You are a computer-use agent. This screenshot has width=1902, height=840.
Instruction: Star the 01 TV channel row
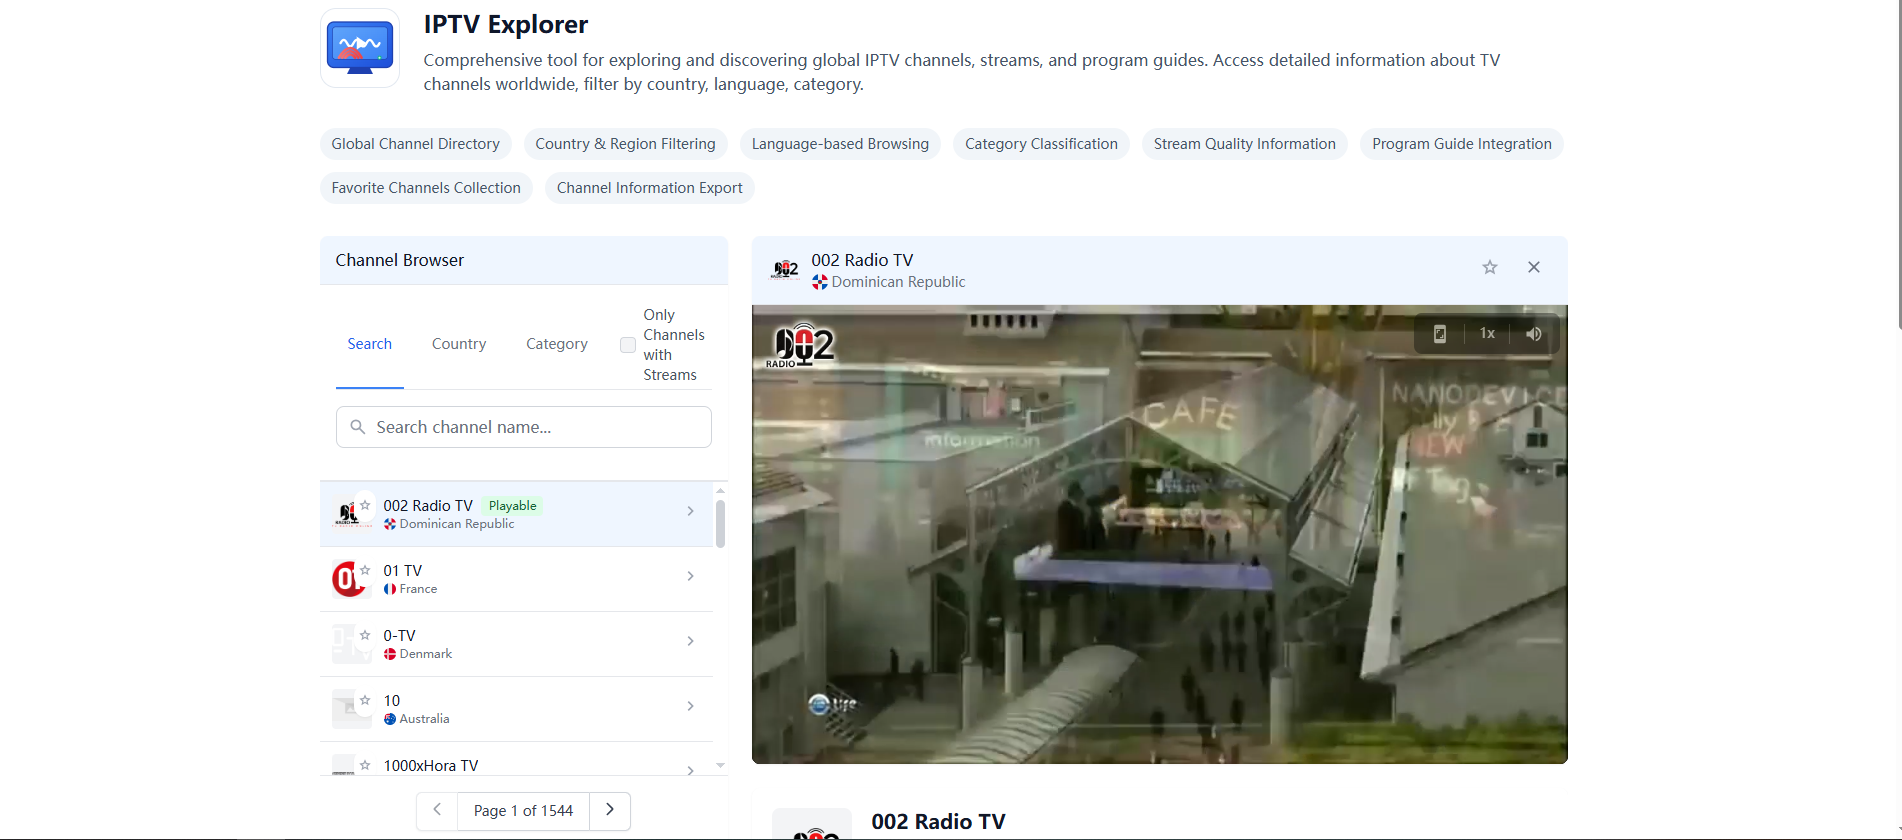365,570
